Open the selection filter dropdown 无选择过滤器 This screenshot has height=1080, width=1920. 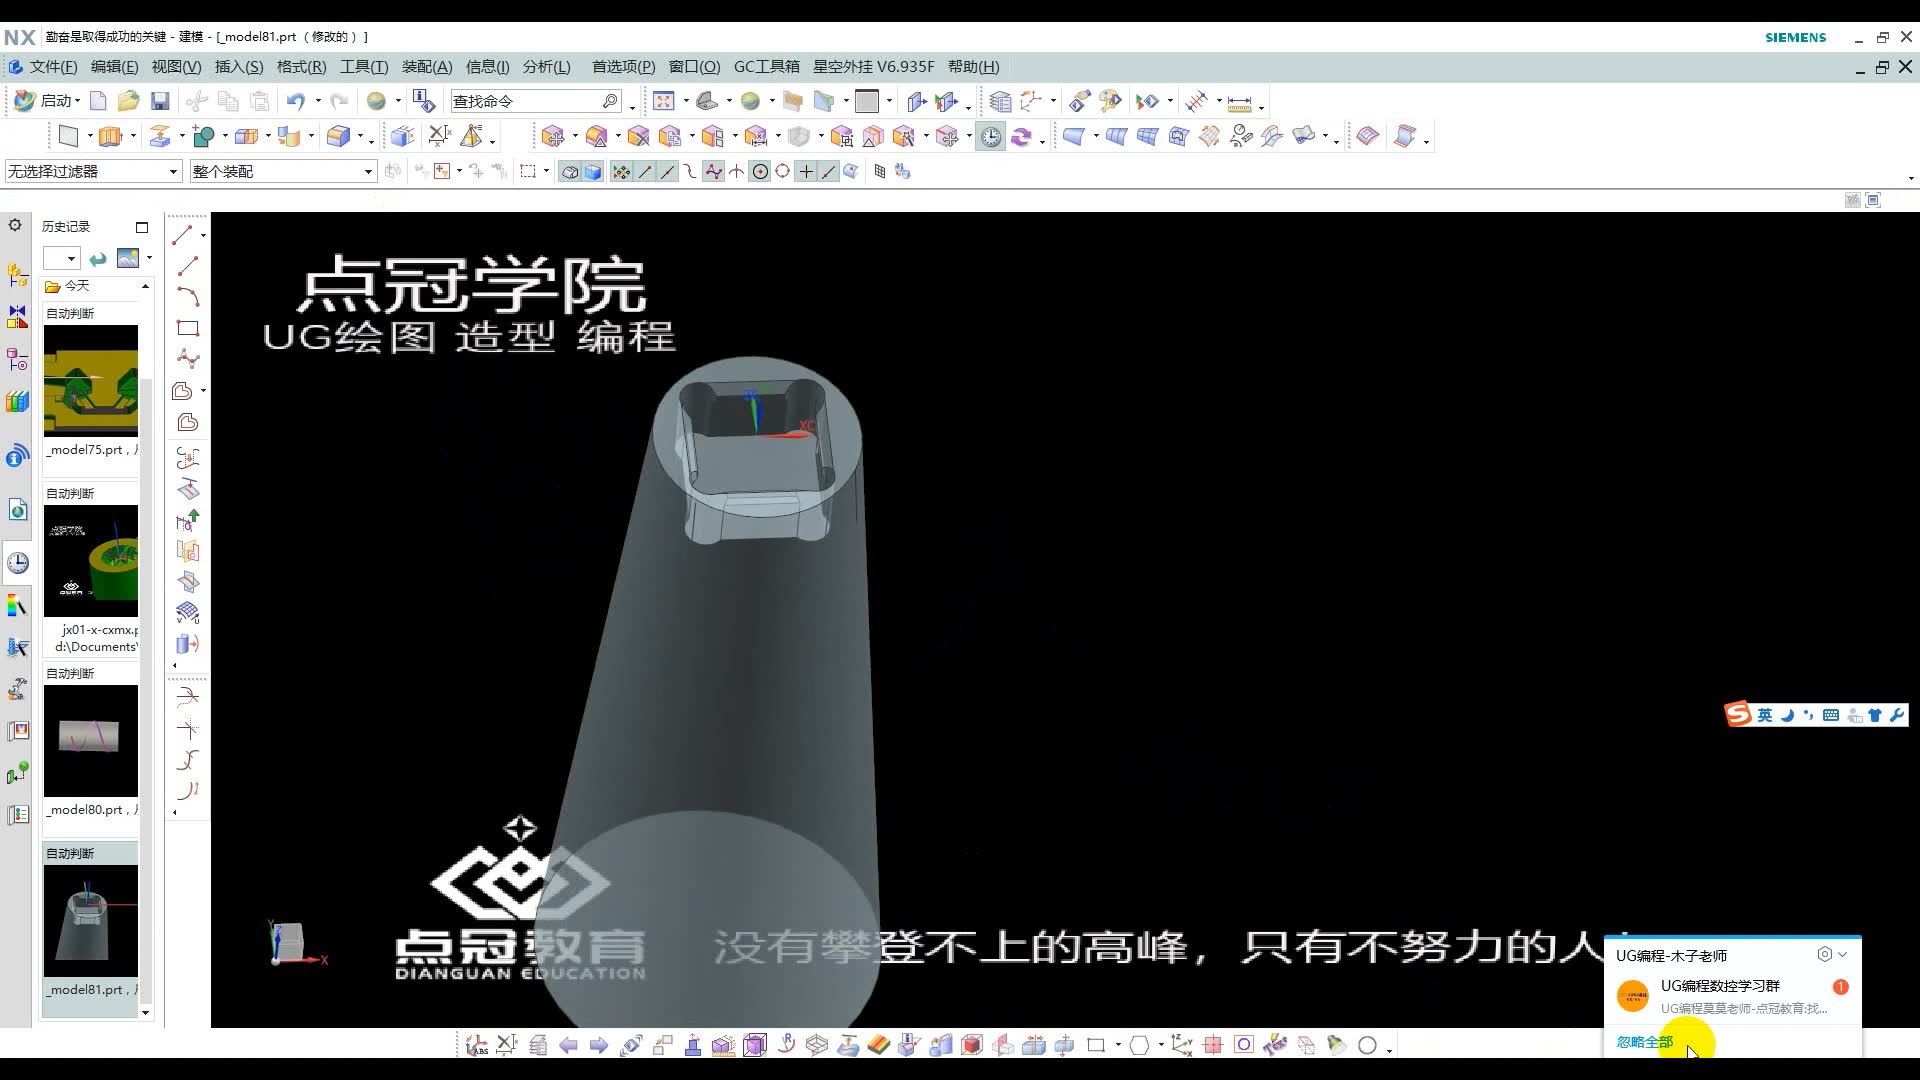[175, 171]
